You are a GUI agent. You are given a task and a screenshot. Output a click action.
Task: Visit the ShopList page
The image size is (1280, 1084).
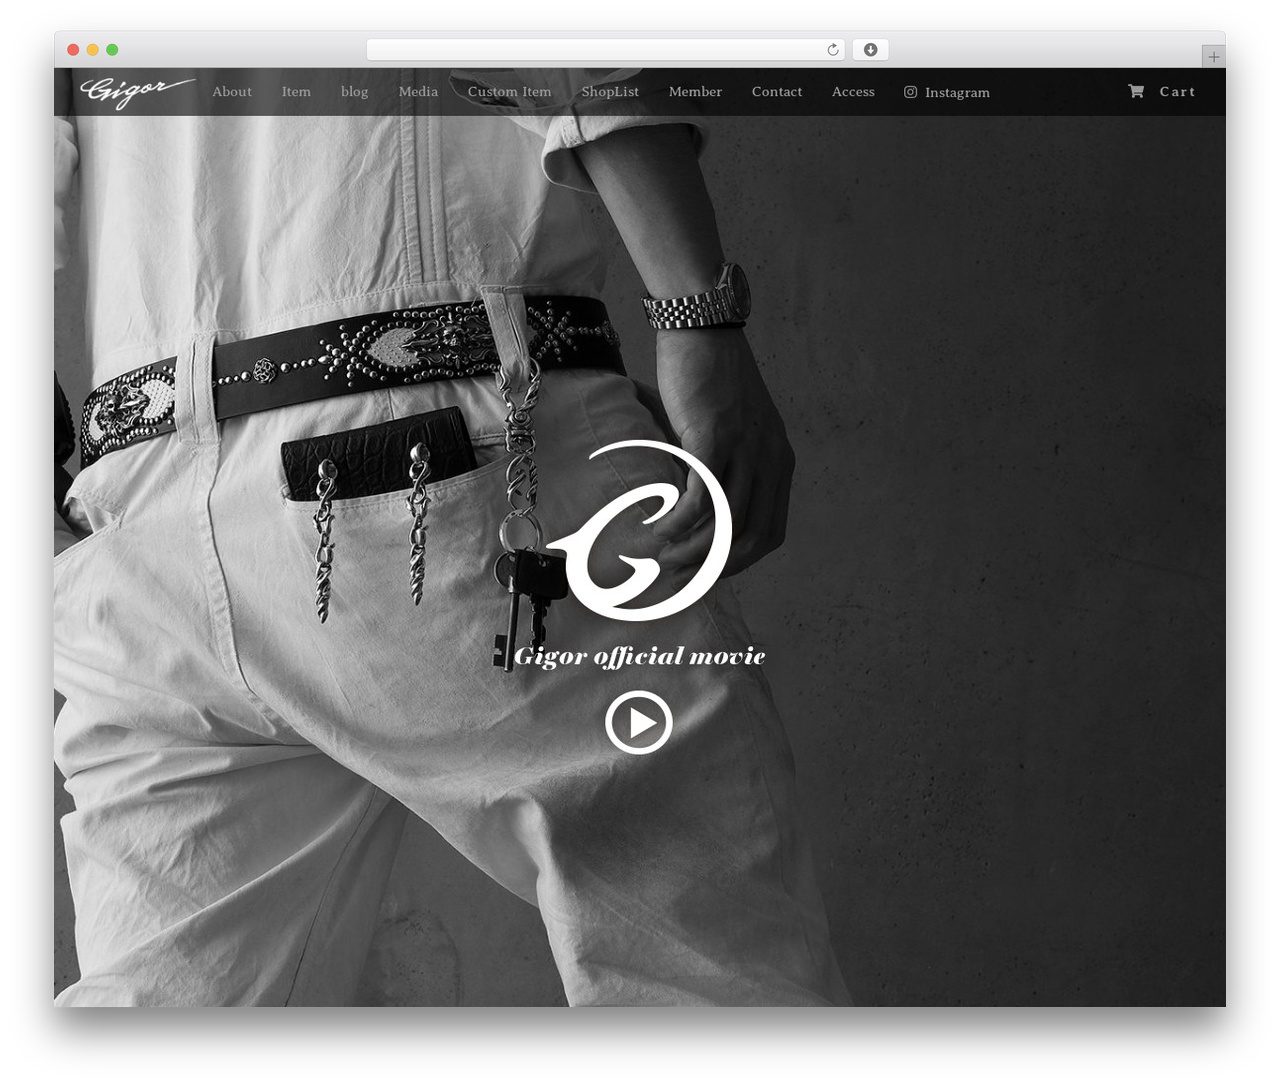click(x=610, y=92)
